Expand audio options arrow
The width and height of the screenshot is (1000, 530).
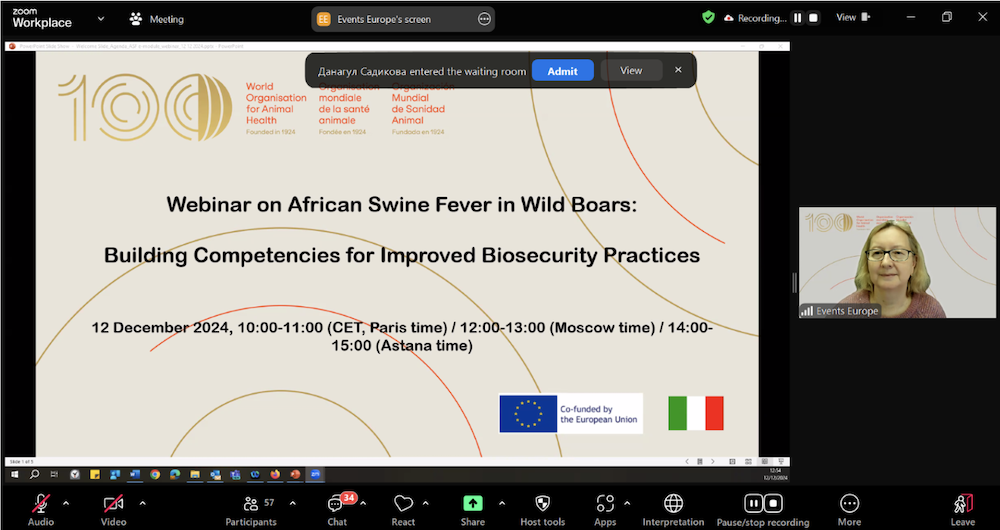(66, 503)
